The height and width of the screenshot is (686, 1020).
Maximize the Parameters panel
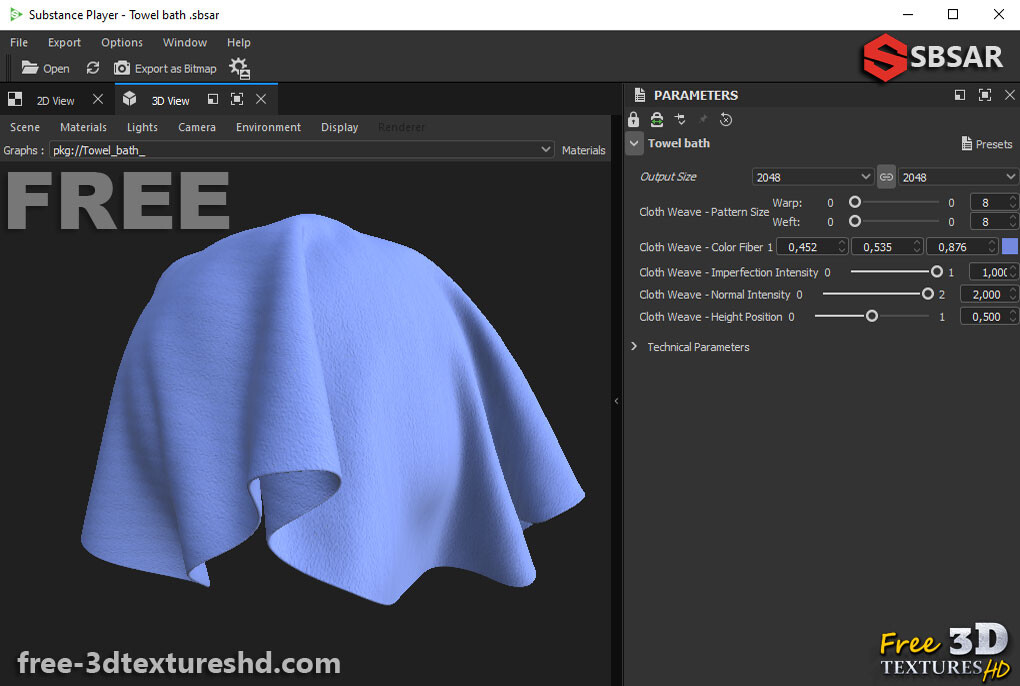[x=985, y=95]
